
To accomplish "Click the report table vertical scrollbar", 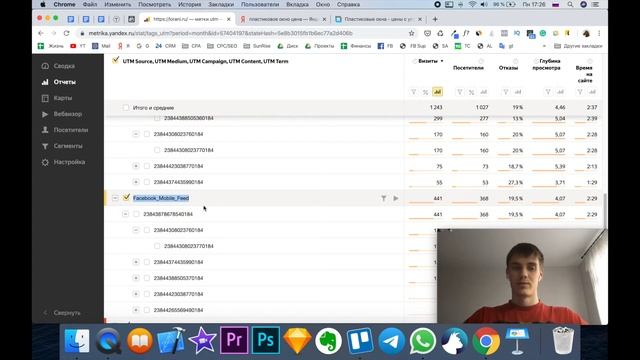I will pyautogui.click(x=604, y=211).
